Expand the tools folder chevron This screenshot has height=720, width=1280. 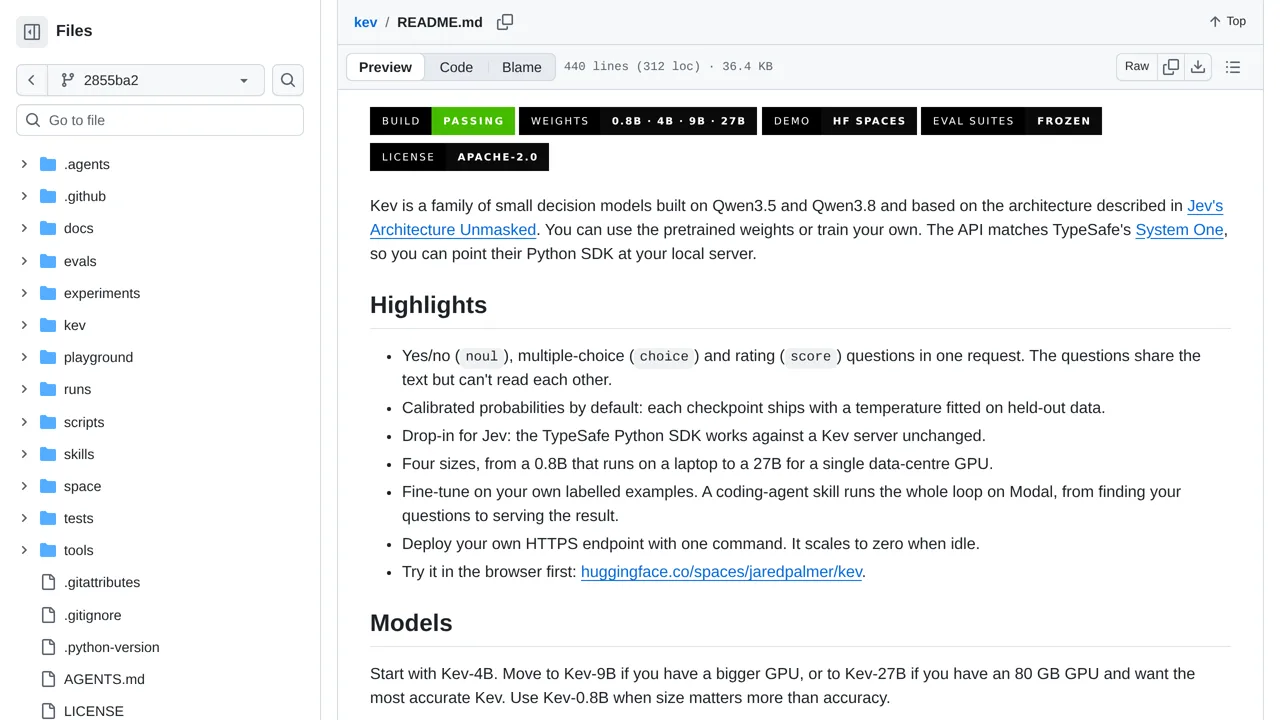tap(24, 550)
